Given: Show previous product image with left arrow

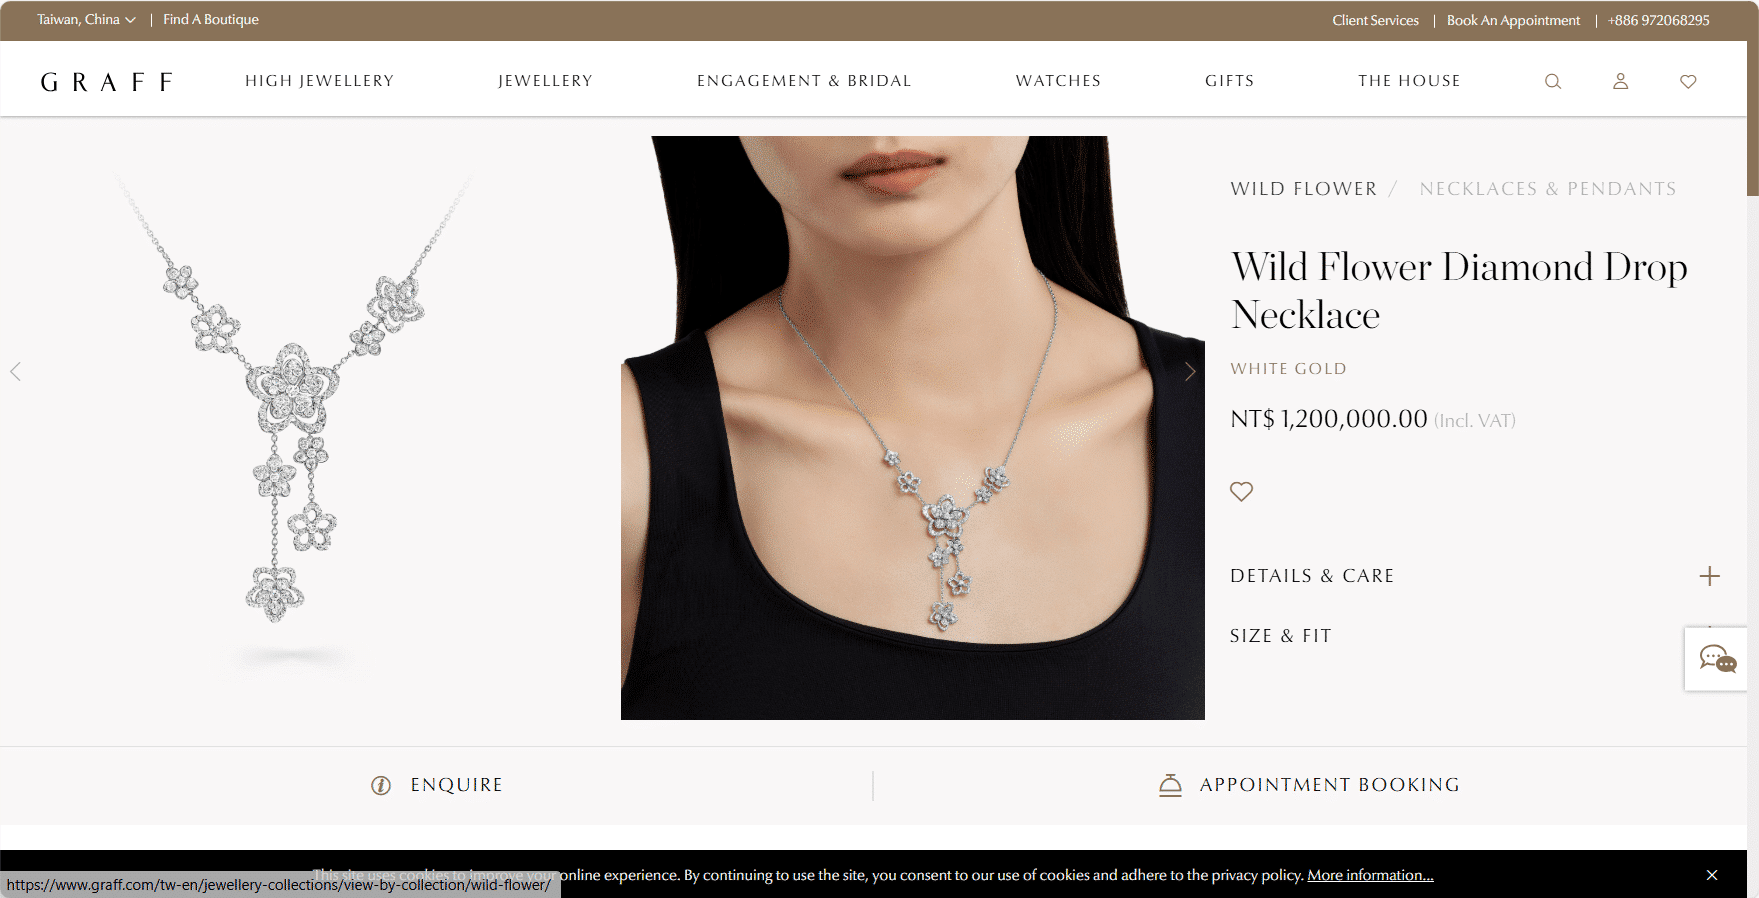Looking at the screenshot, I should pyautogui.click(x=15, y=372).
